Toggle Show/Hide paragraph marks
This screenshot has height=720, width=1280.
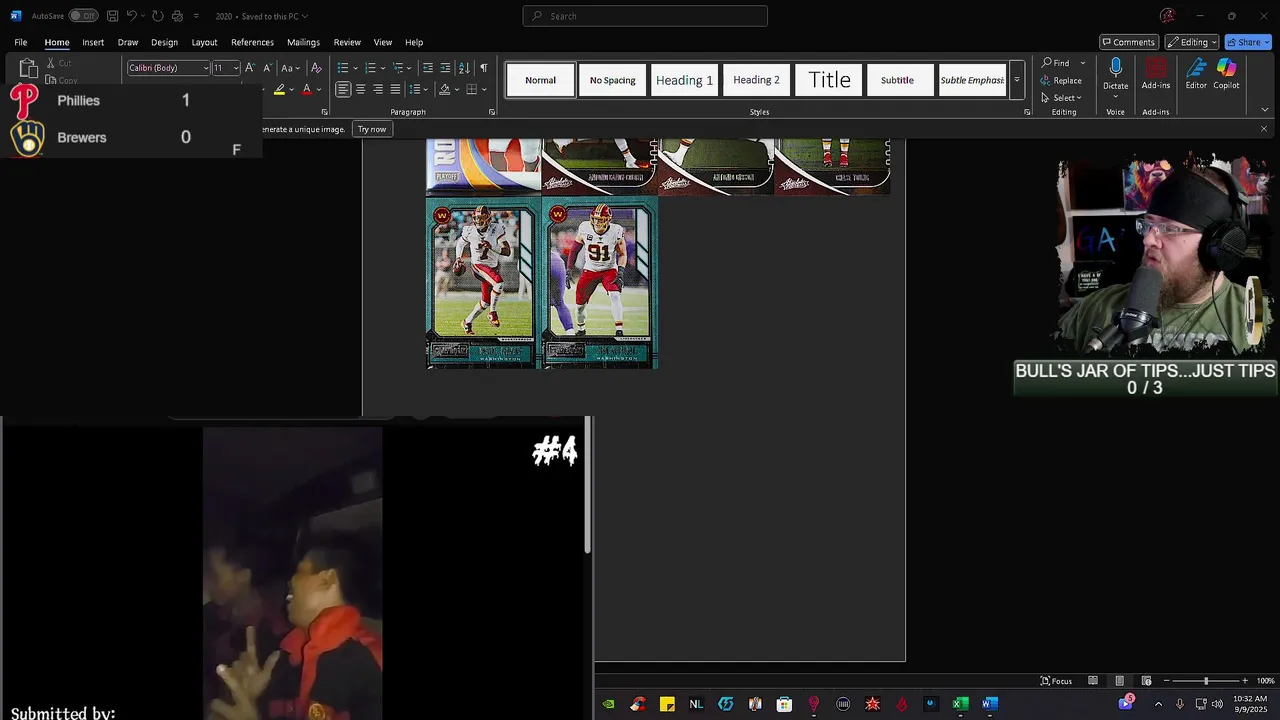click(x=483, y=68)
